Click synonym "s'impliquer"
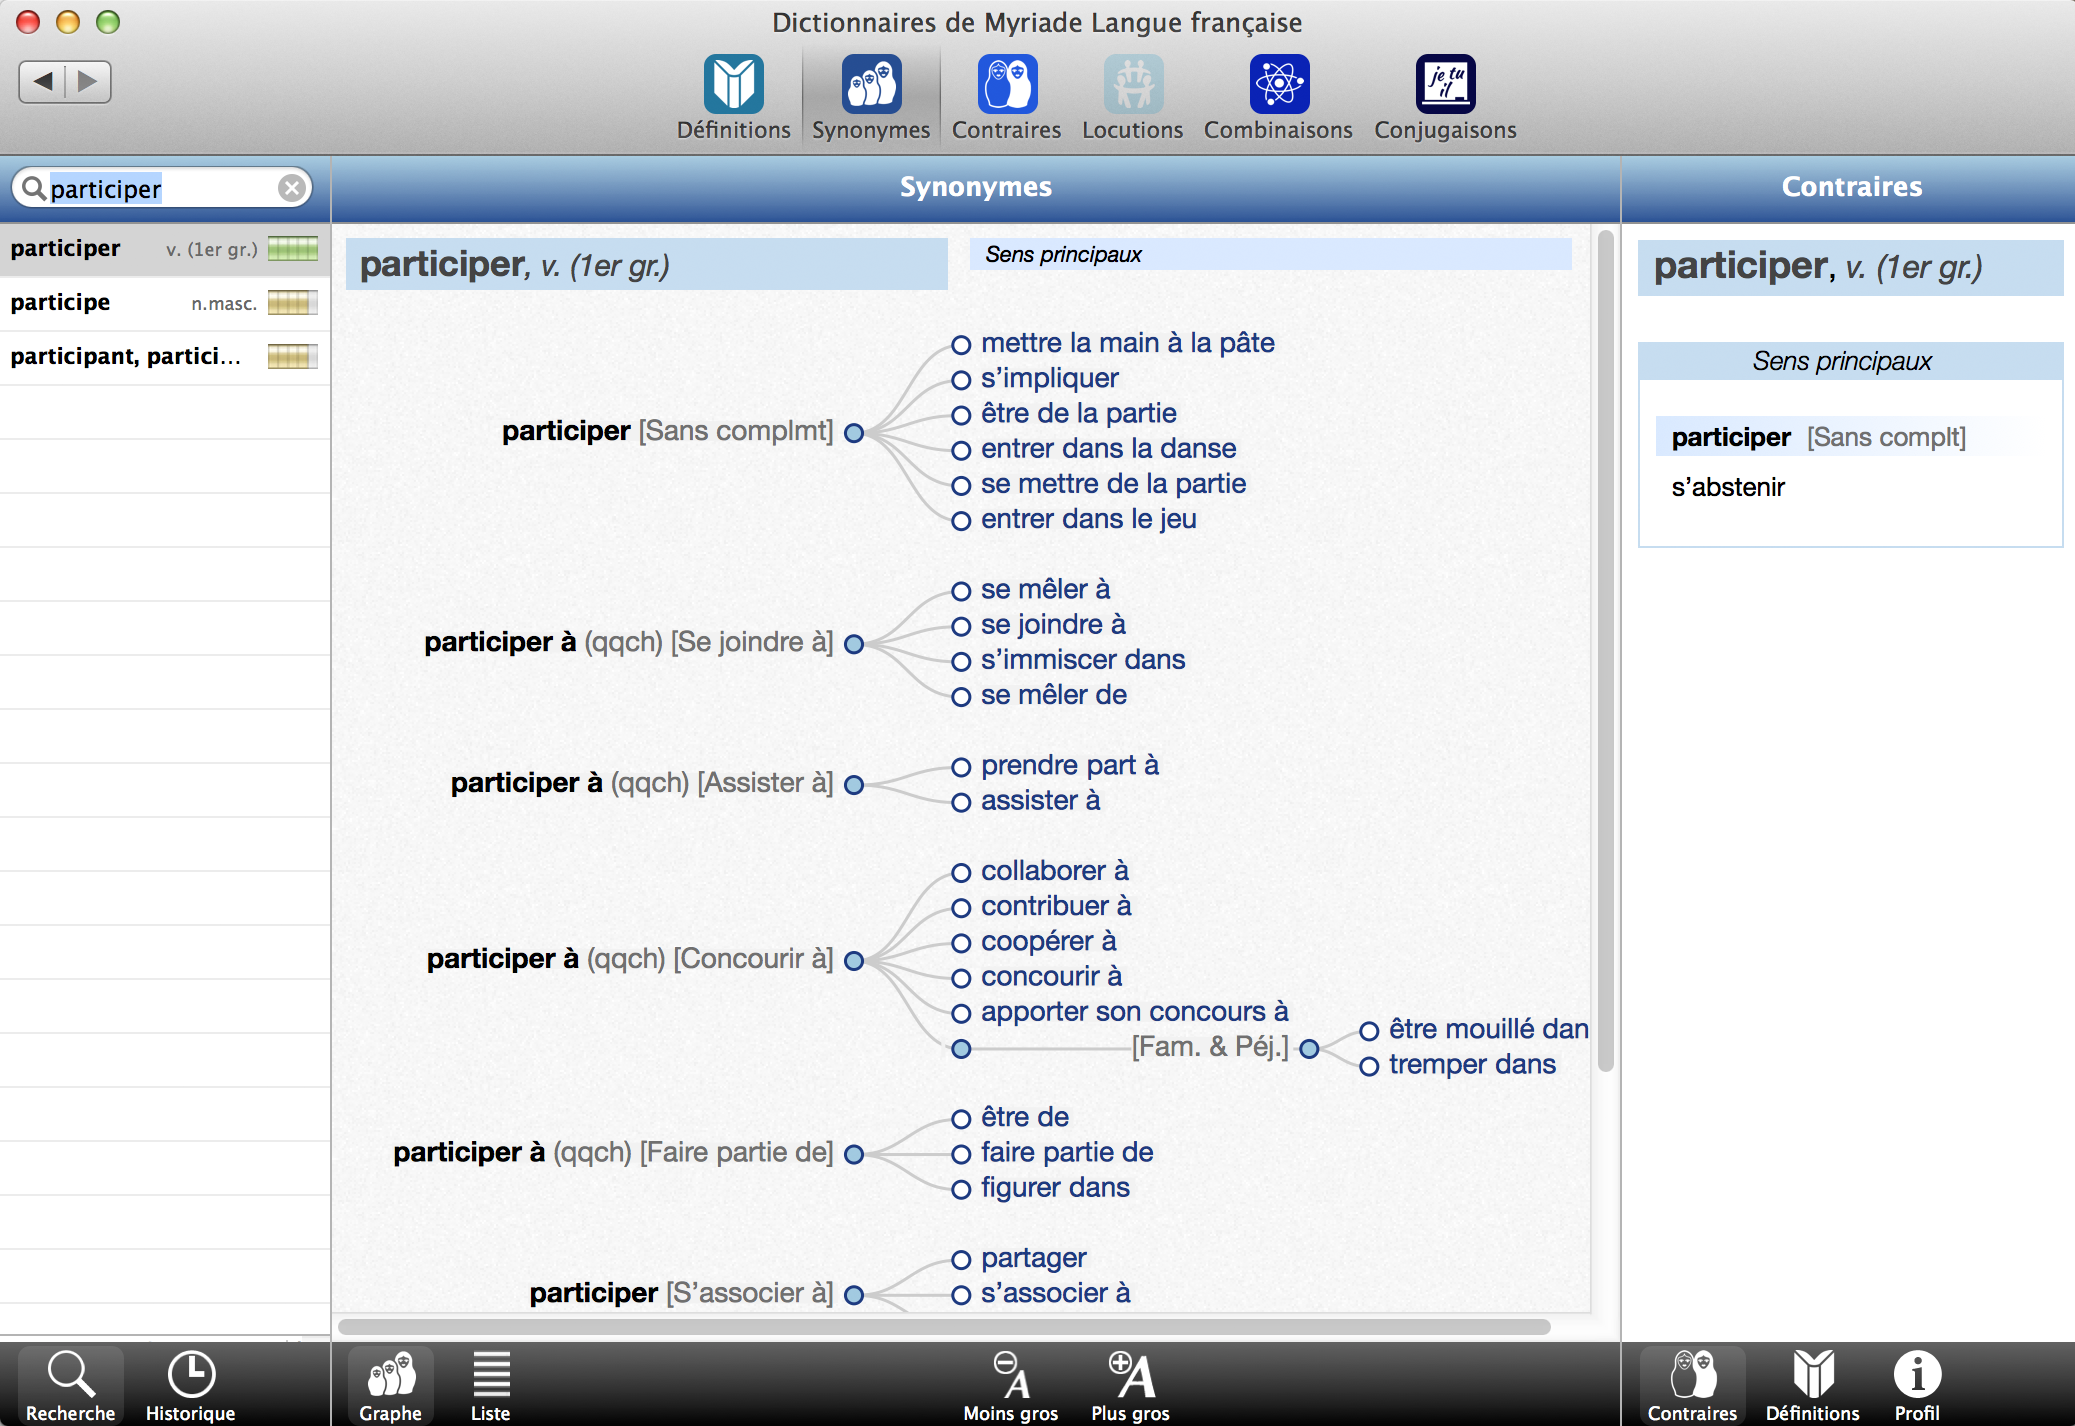The image size is (2075, 1426). click(x=1050, y=378)
